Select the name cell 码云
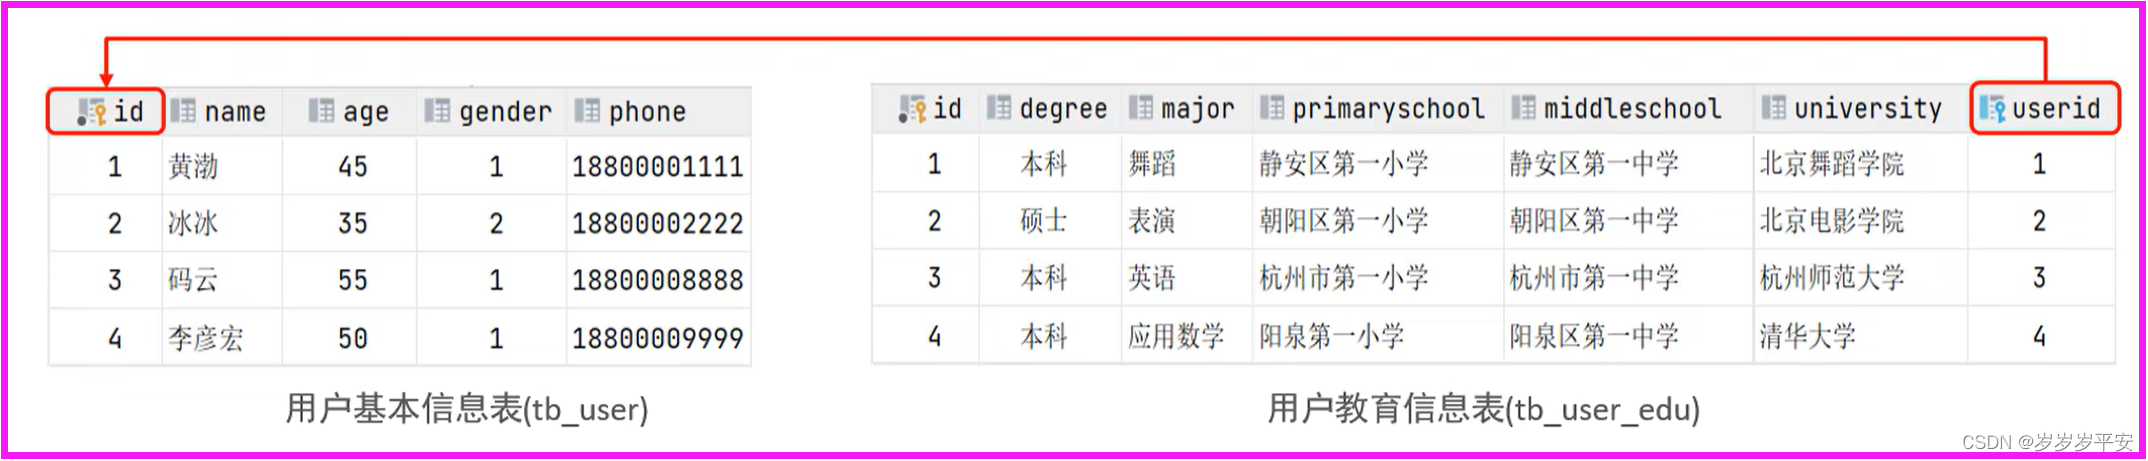 (x=193, y=280)
